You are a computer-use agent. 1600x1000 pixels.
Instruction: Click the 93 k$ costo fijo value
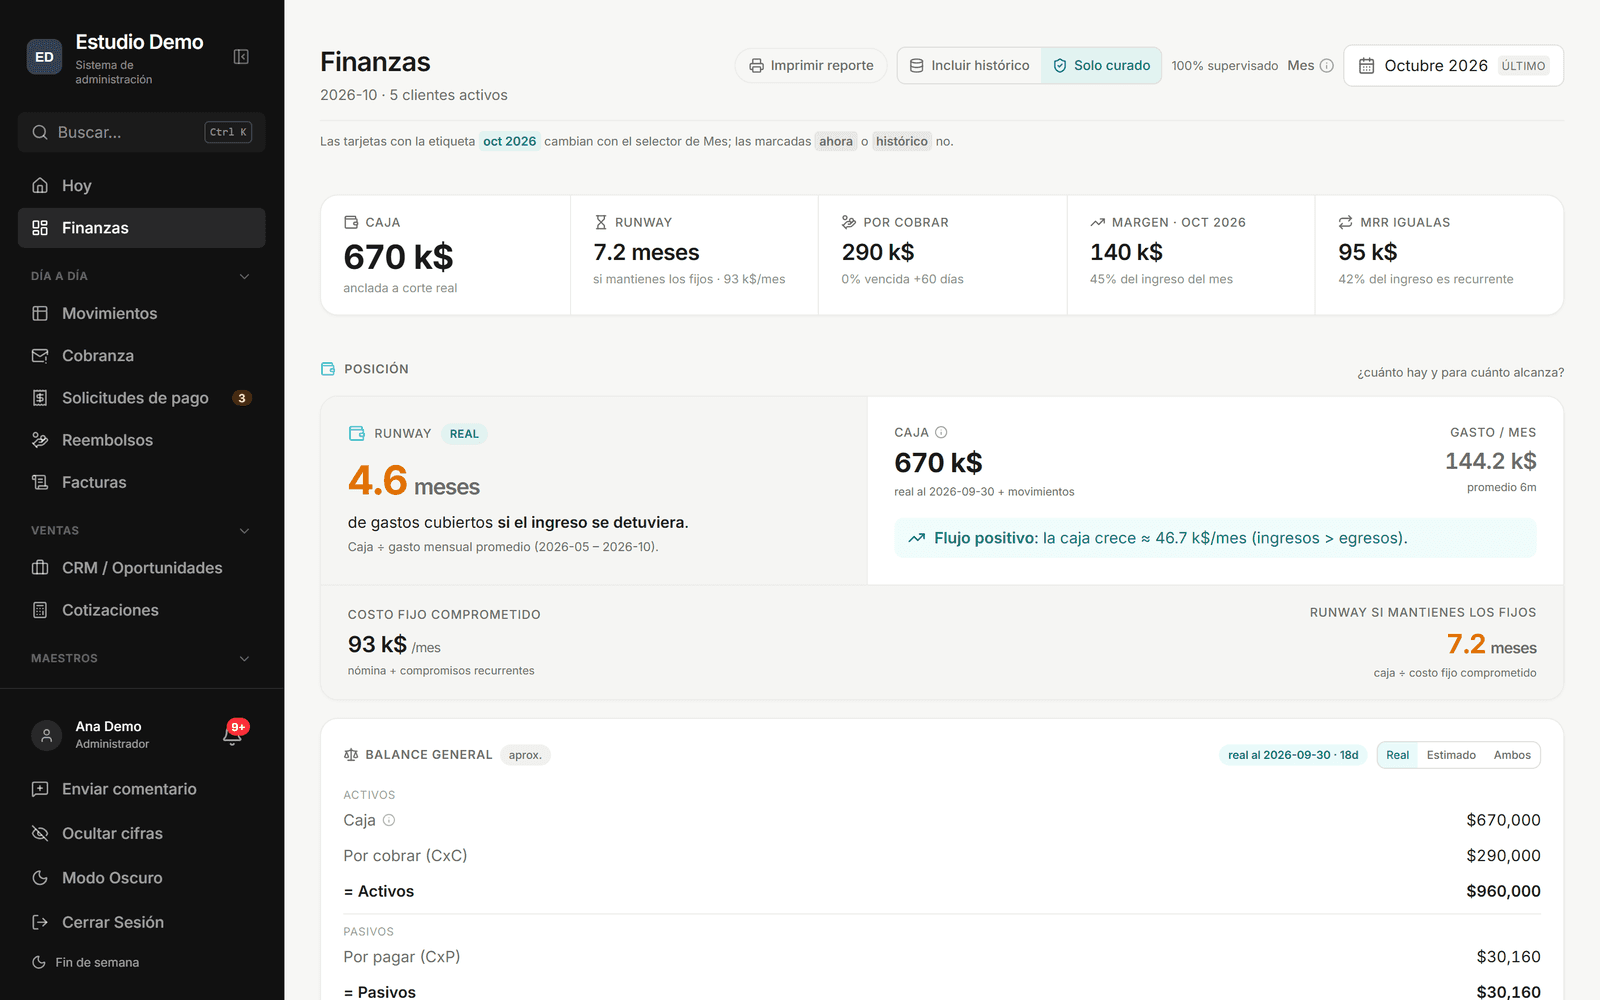tap(377, 645)
